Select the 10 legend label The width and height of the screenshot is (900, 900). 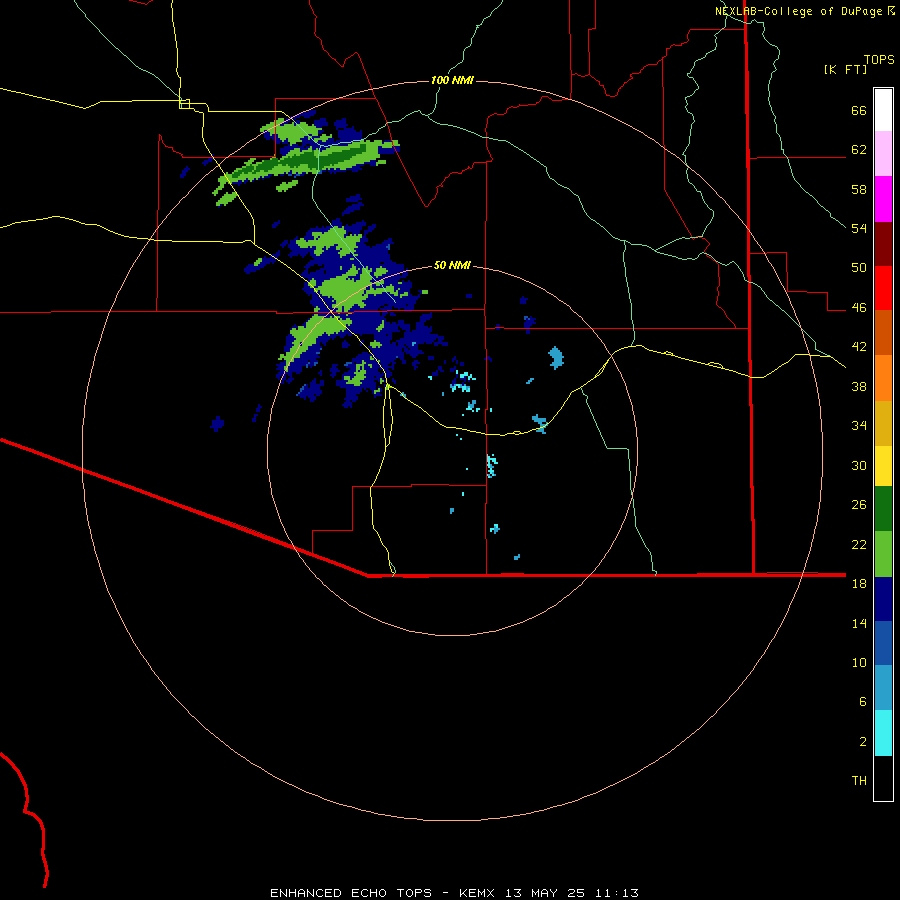coord(859,662)
